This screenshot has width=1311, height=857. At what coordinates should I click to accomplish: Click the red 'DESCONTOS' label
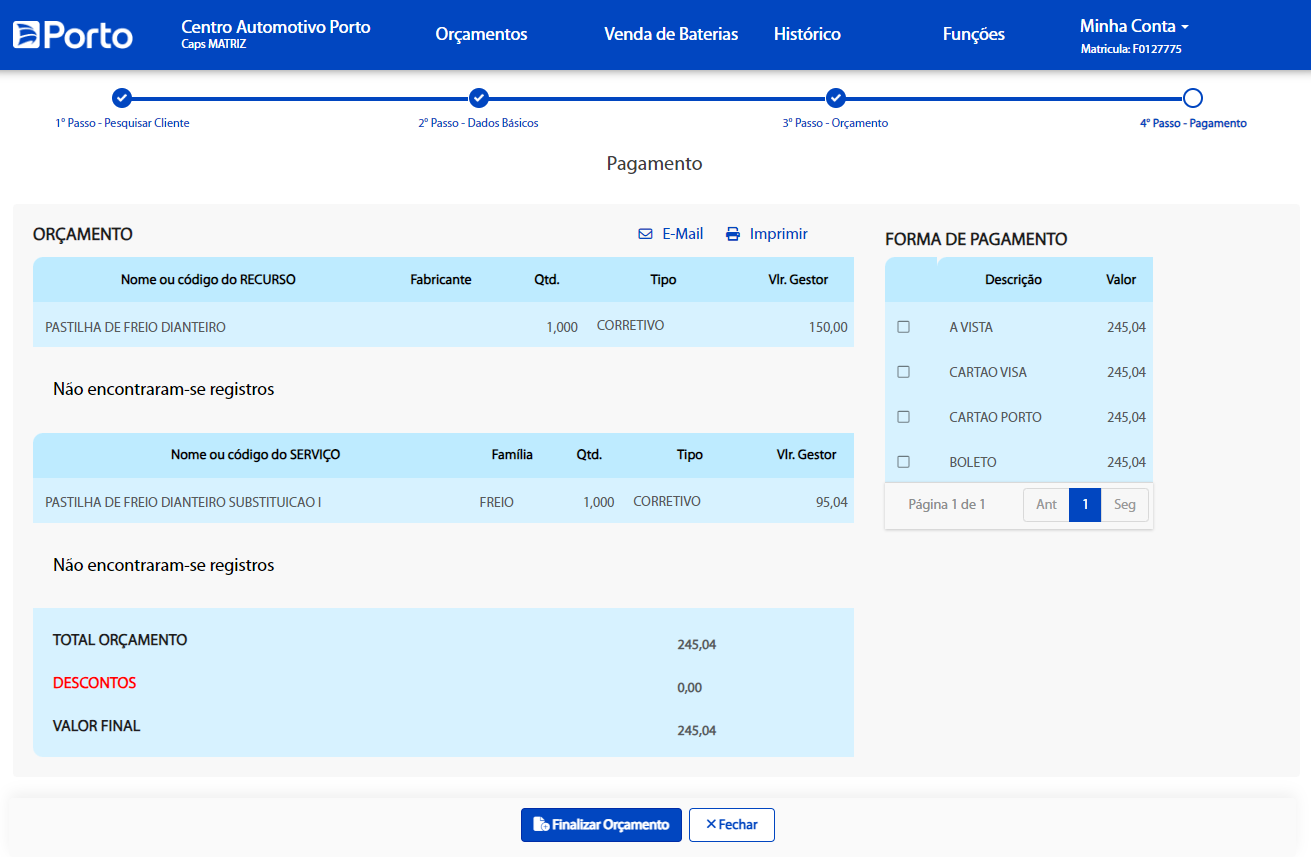click(94, 683)
